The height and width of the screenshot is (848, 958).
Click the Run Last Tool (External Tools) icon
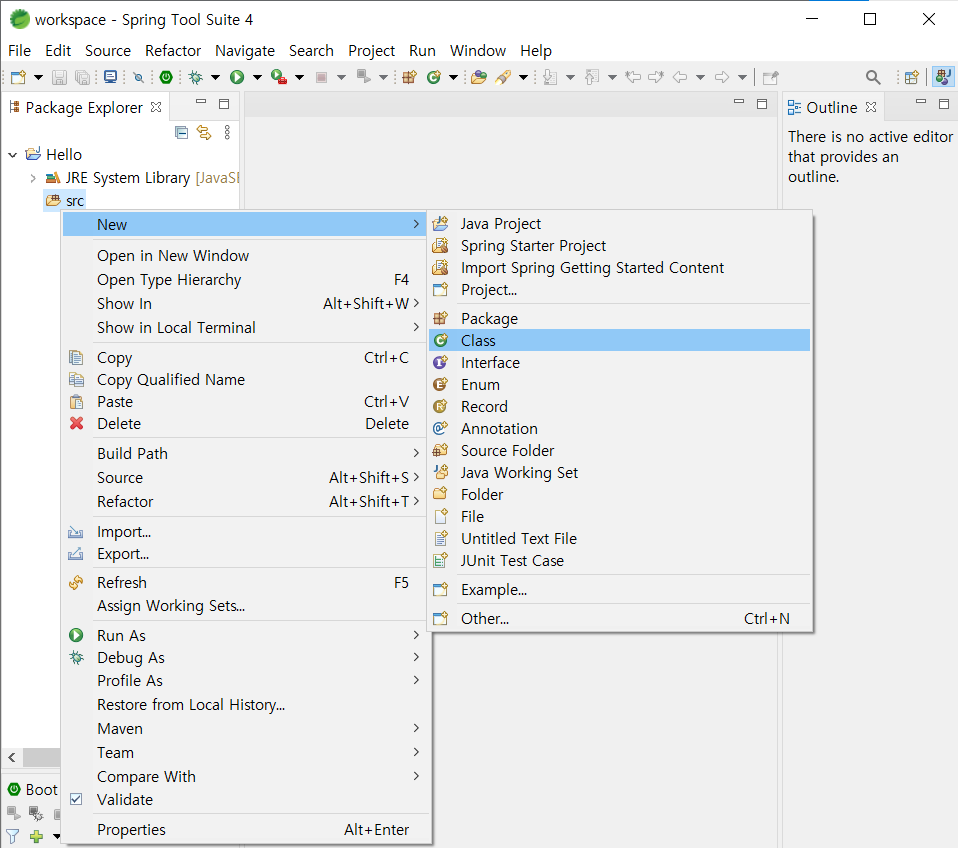pyautogui.click(x=279, y=77)
